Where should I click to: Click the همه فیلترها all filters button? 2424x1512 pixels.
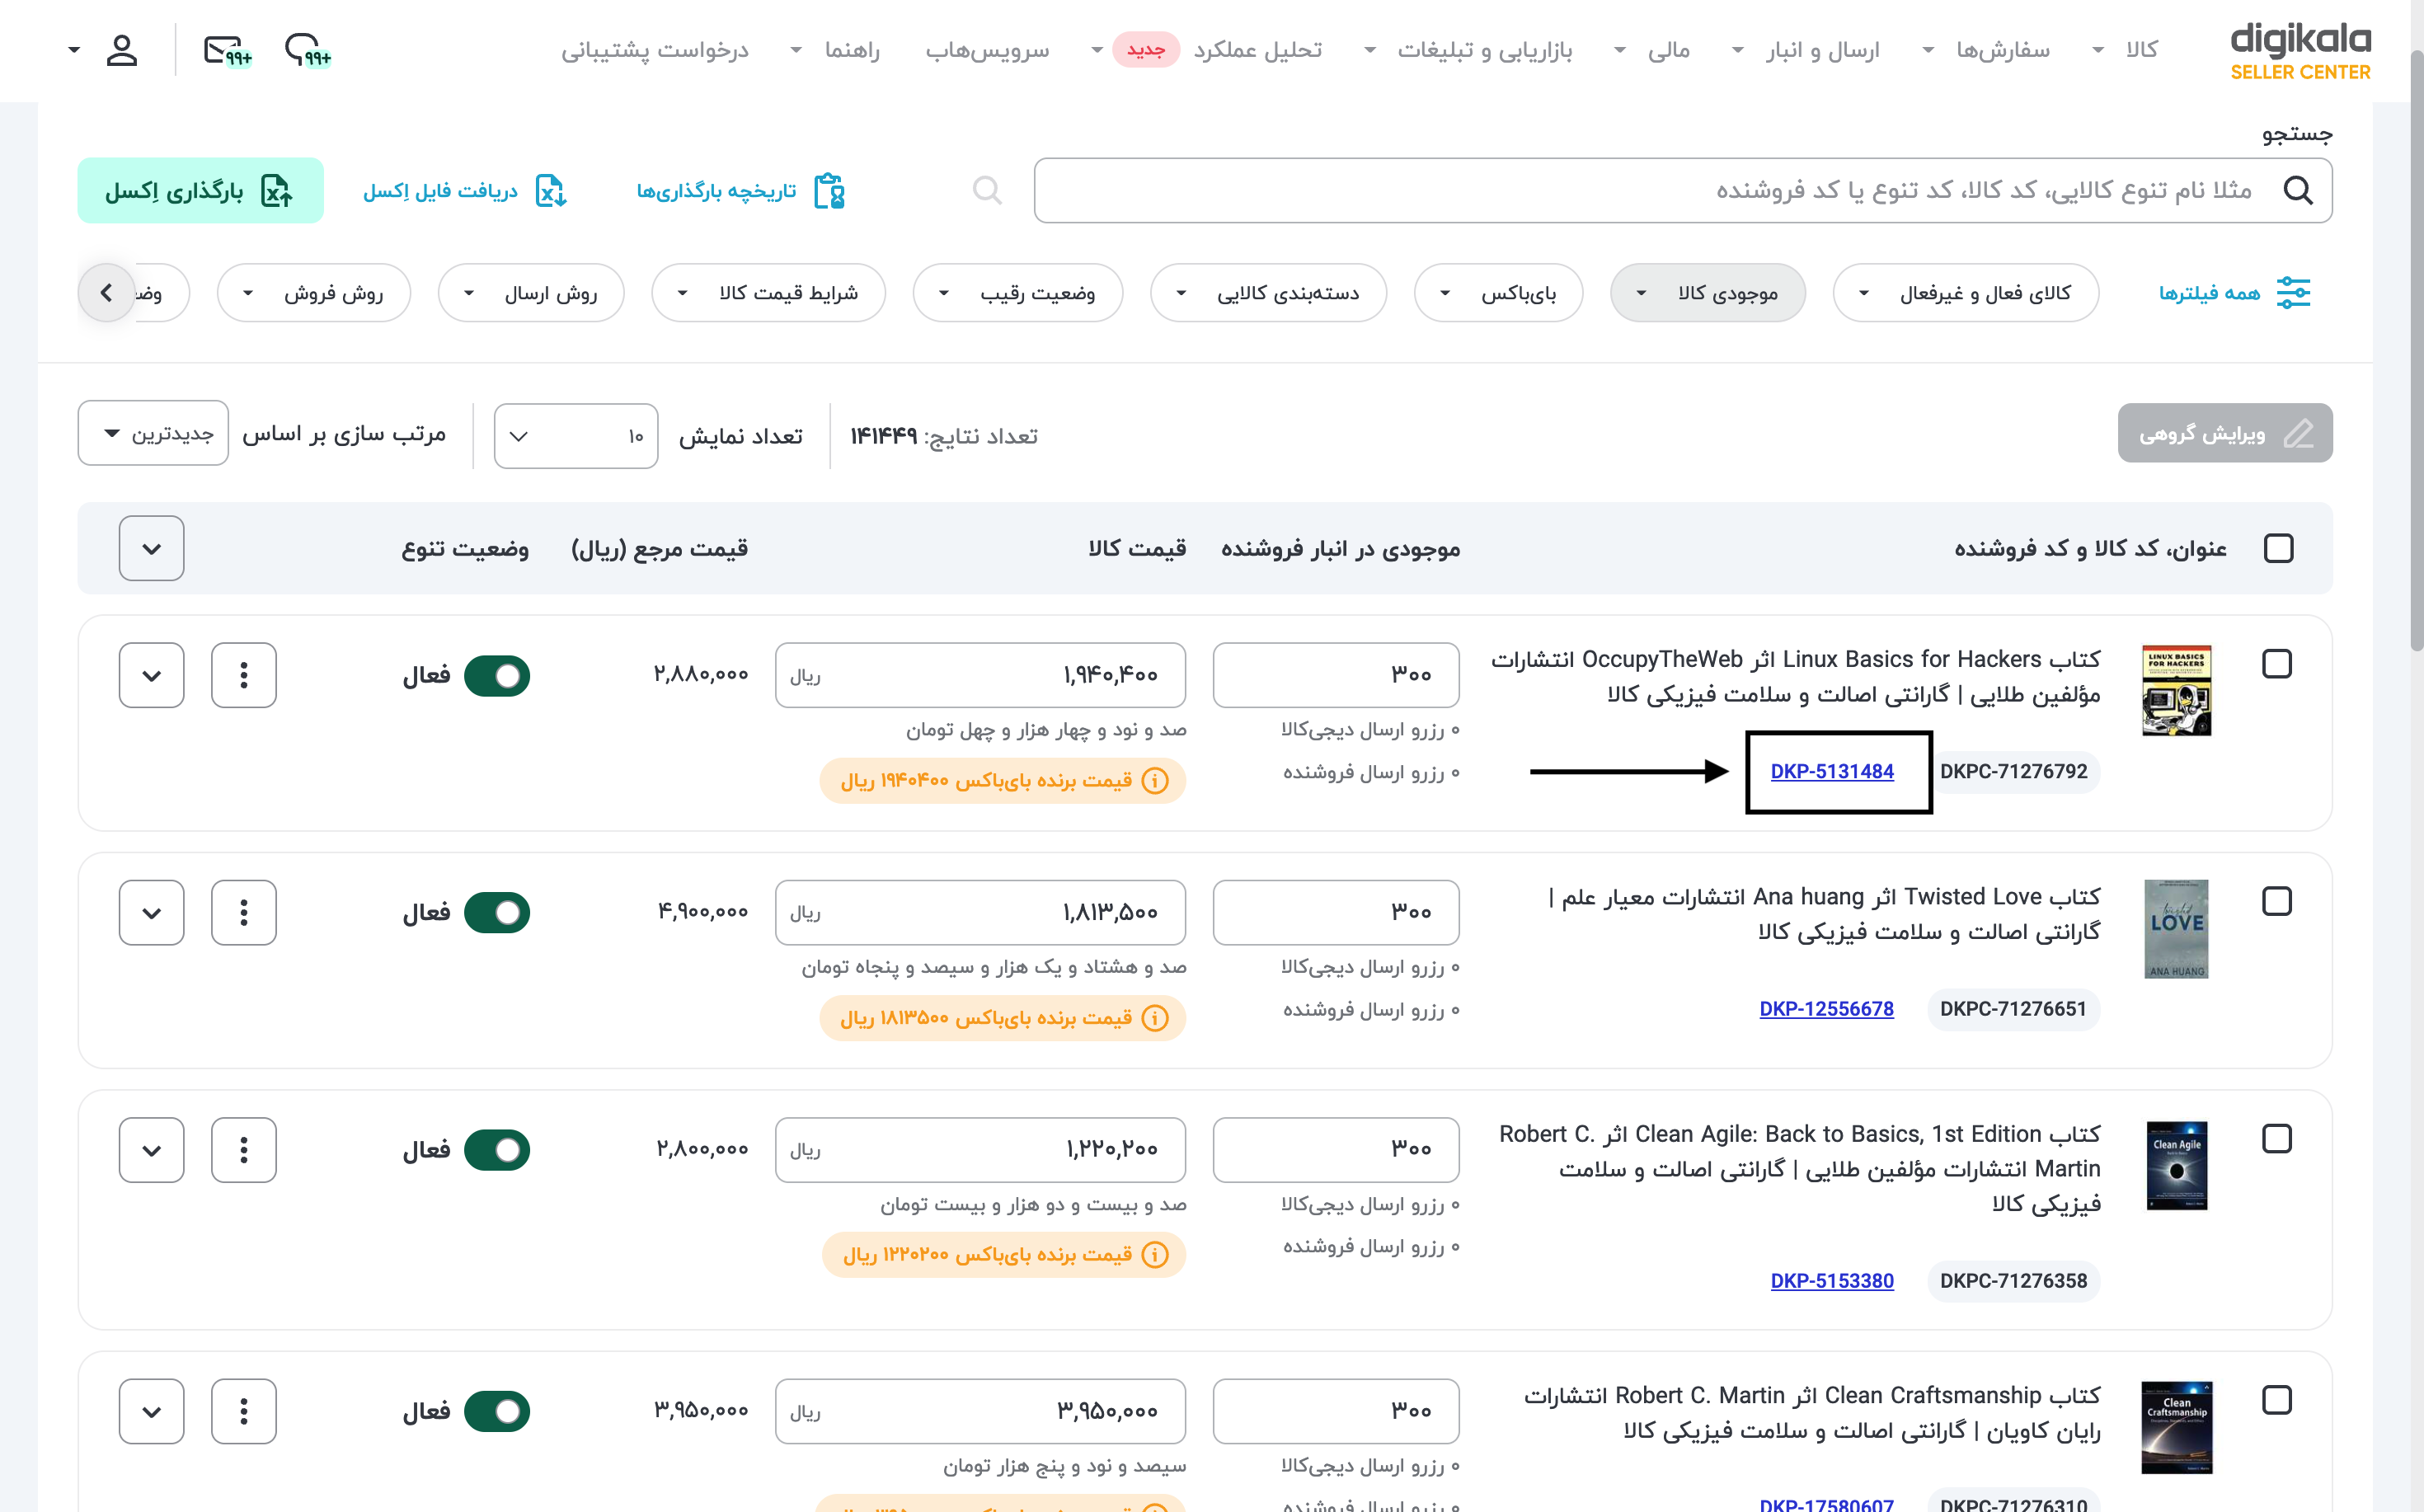2234,293
